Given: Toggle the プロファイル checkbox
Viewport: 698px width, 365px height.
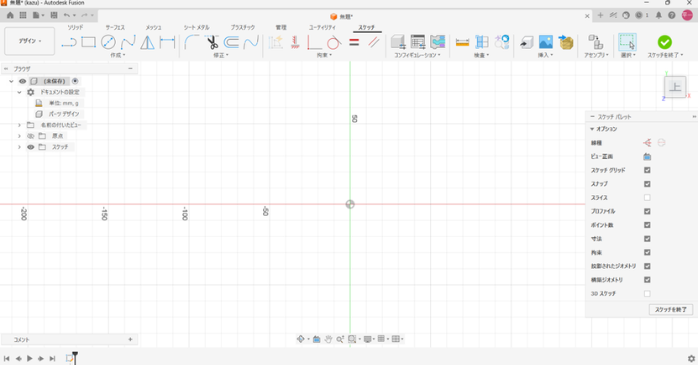Looking at the screenshot, I should [x=647, y=211].
